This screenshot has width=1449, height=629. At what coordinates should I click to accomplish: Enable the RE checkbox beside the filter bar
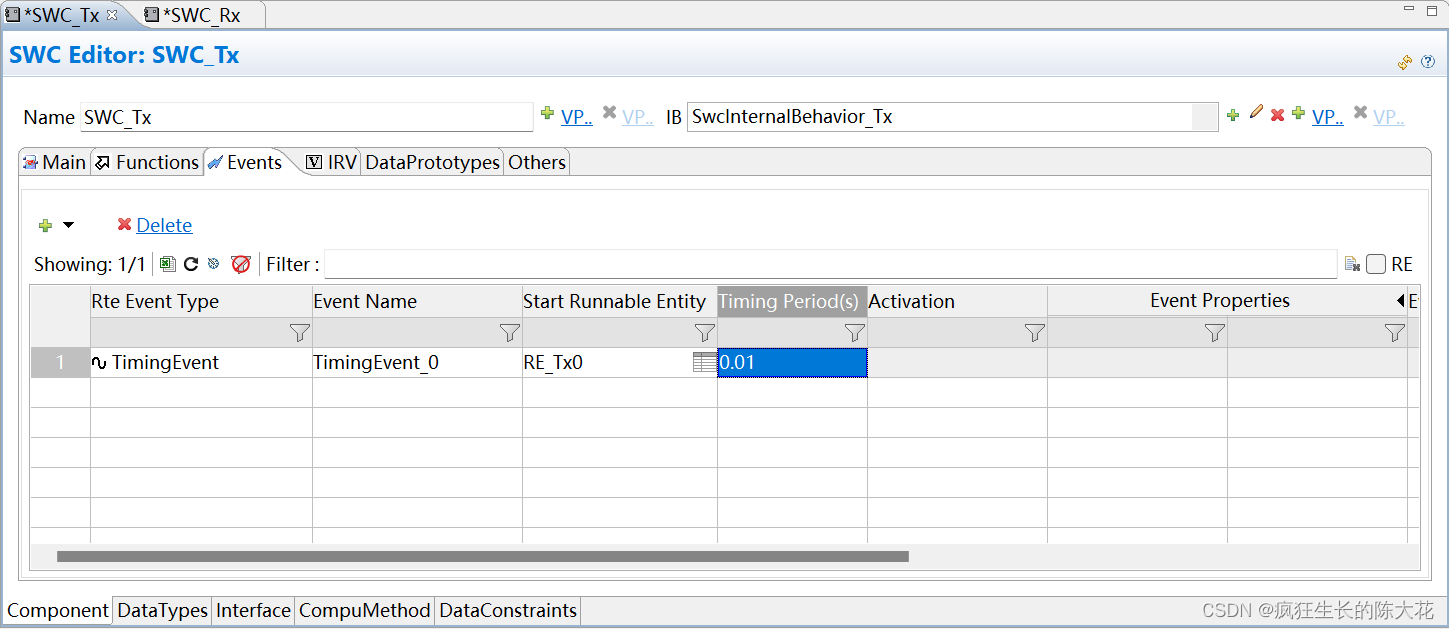click(1376, 263)
